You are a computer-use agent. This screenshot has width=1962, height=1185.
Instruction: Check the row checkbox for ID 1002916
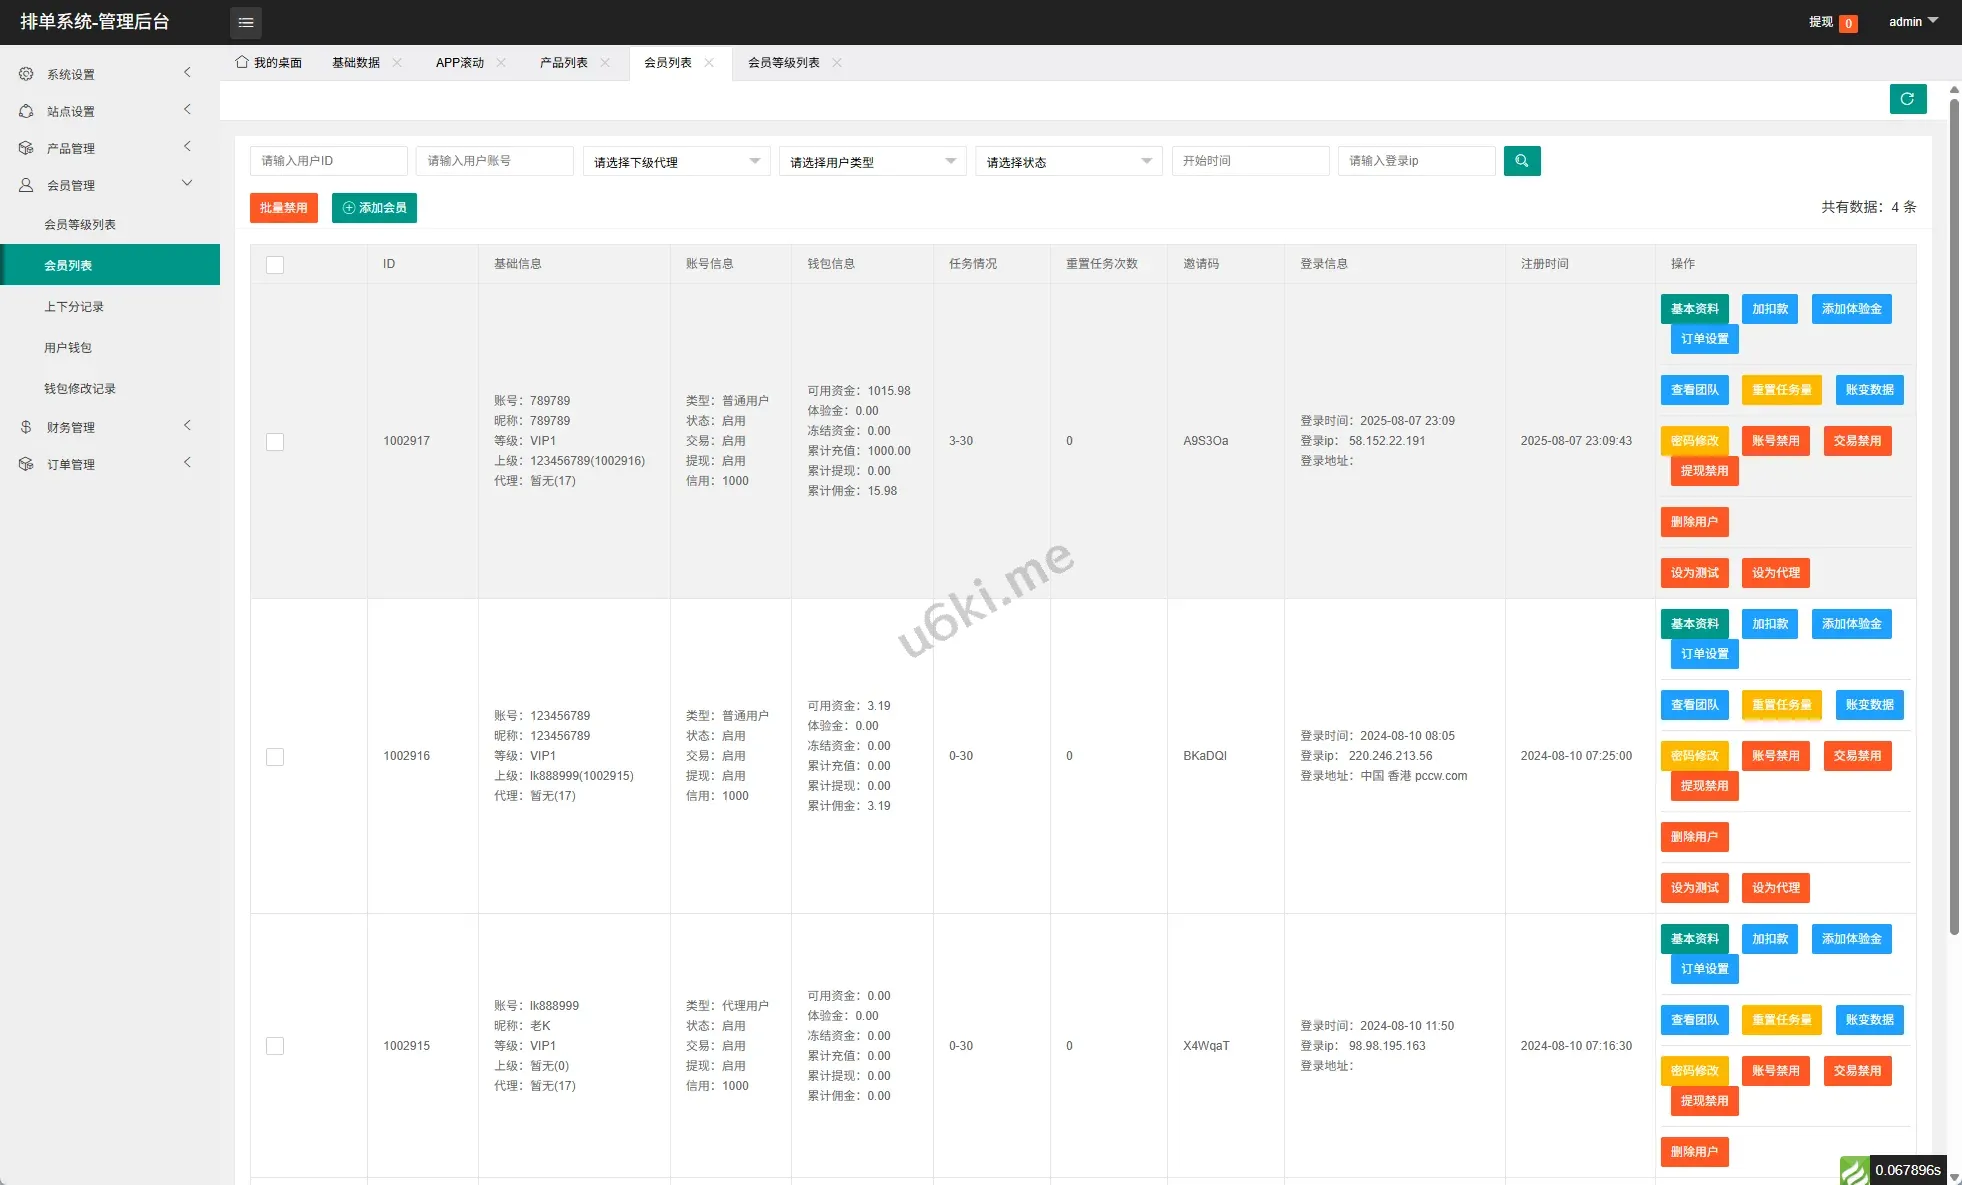275,756
